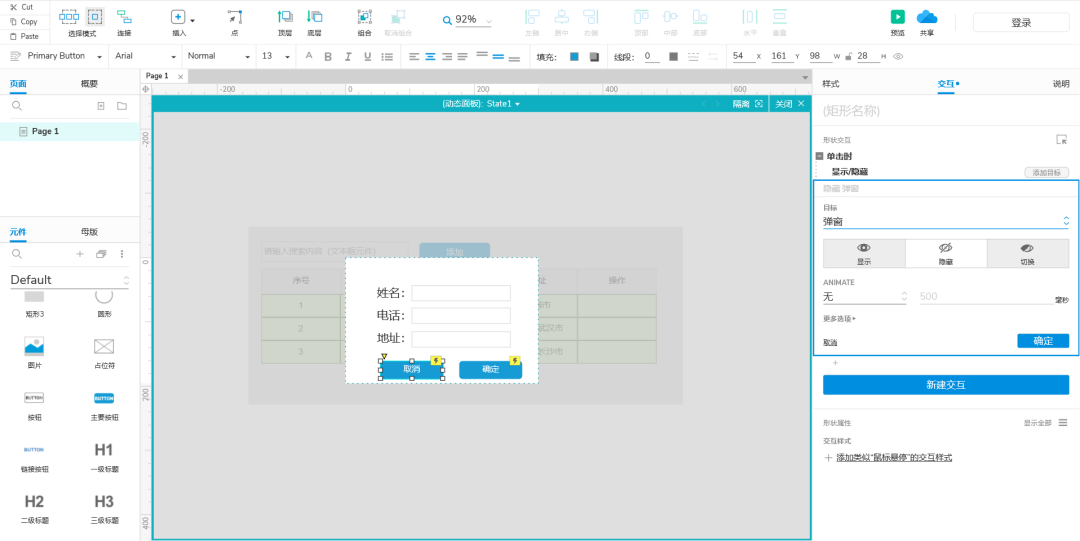
Task: Click the Y position field showing 161
Action: 782,57
